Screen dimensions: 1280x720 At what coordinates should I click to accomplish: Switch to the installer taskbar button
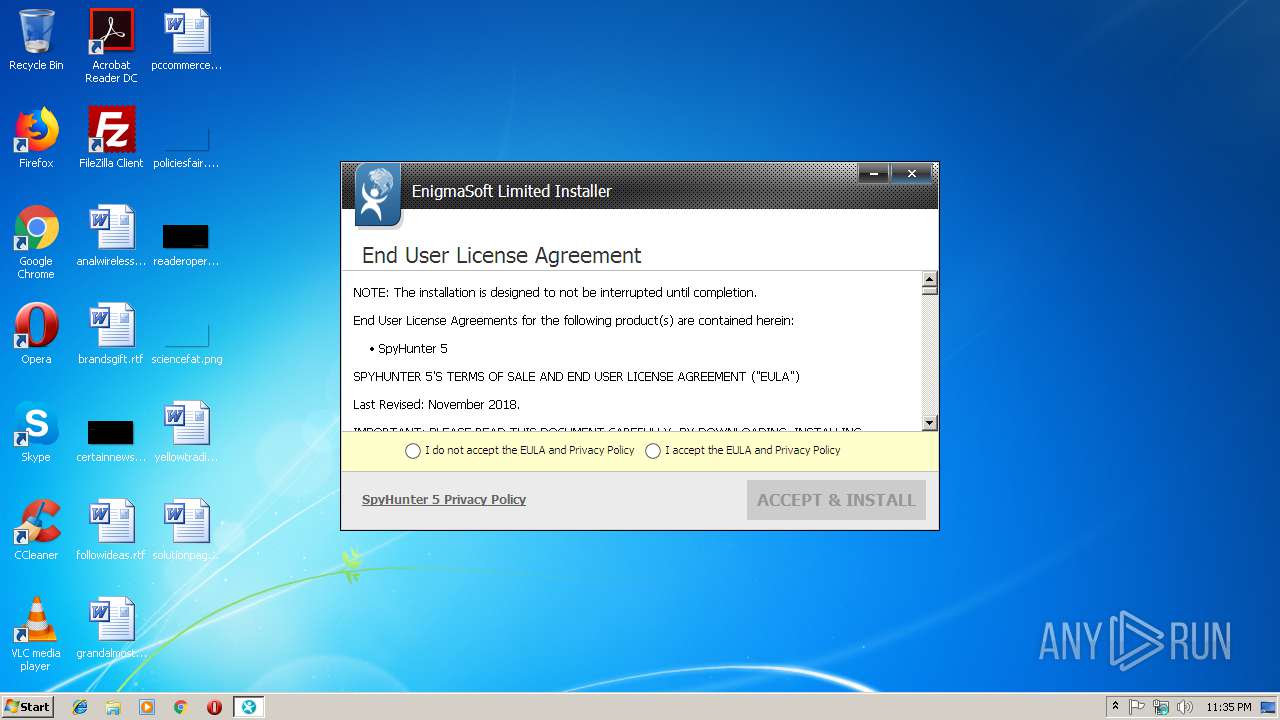pos(248,707)
